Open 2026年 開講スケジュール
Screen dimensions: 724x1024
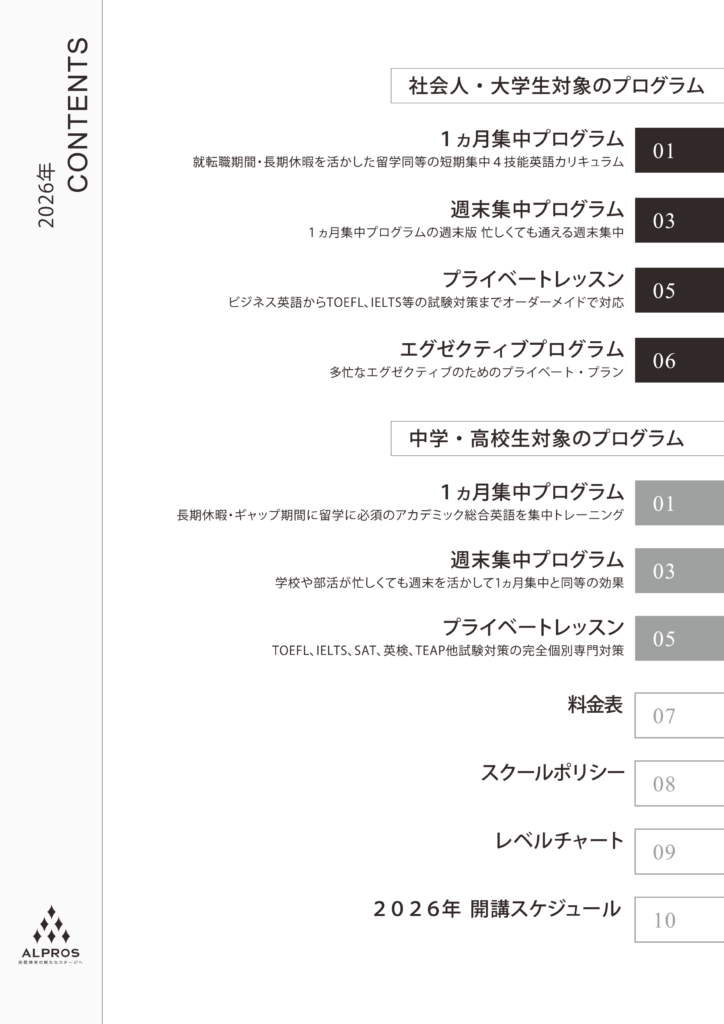[497, 909]
